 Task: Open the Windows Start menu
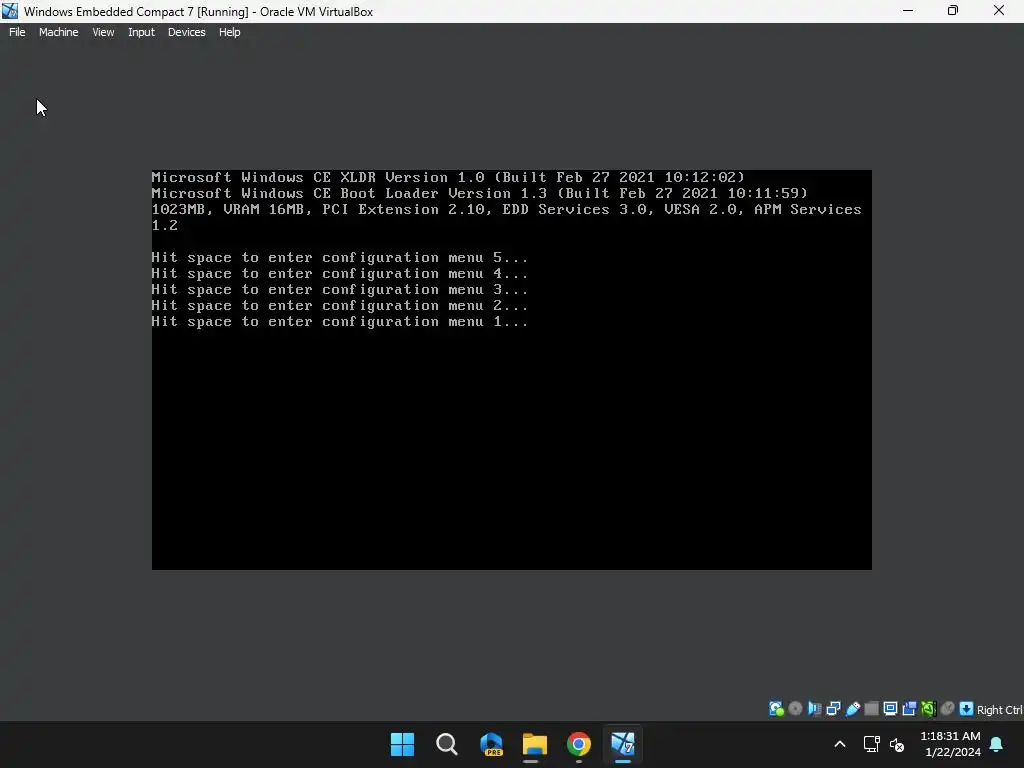click(402, 744)
